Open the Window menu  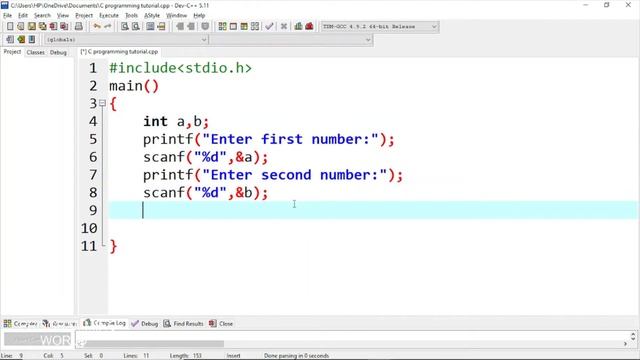(176, 16)
